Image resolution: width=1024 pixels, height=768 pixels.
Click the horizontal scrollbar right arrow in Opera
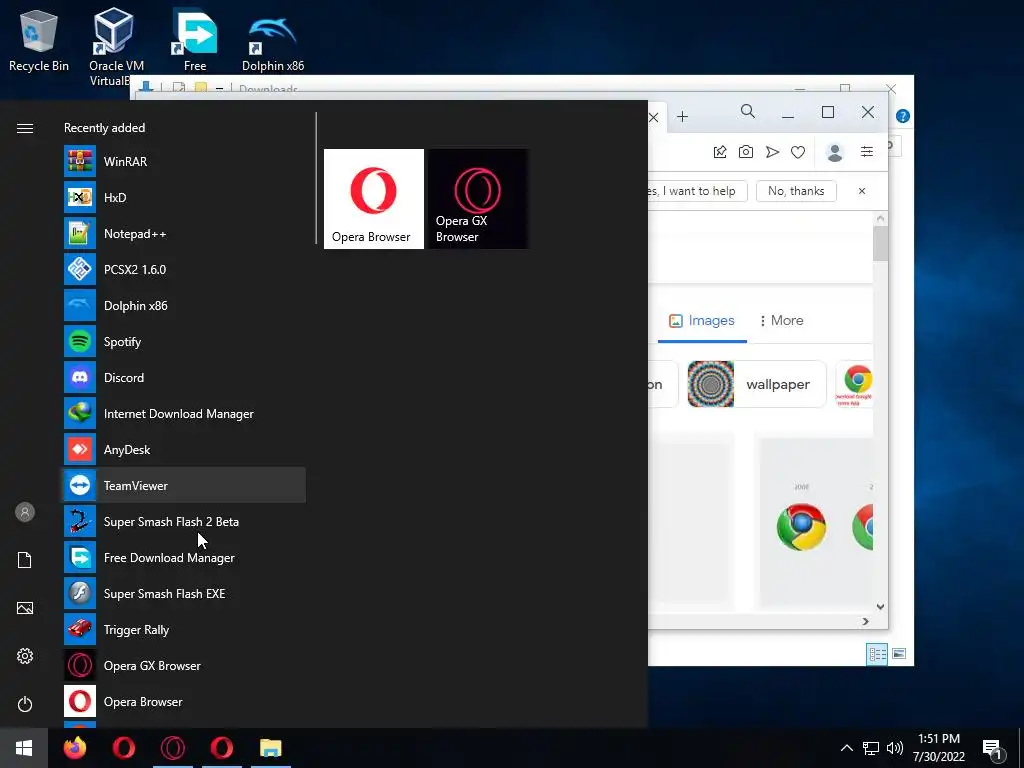click(x=865, y=622)
